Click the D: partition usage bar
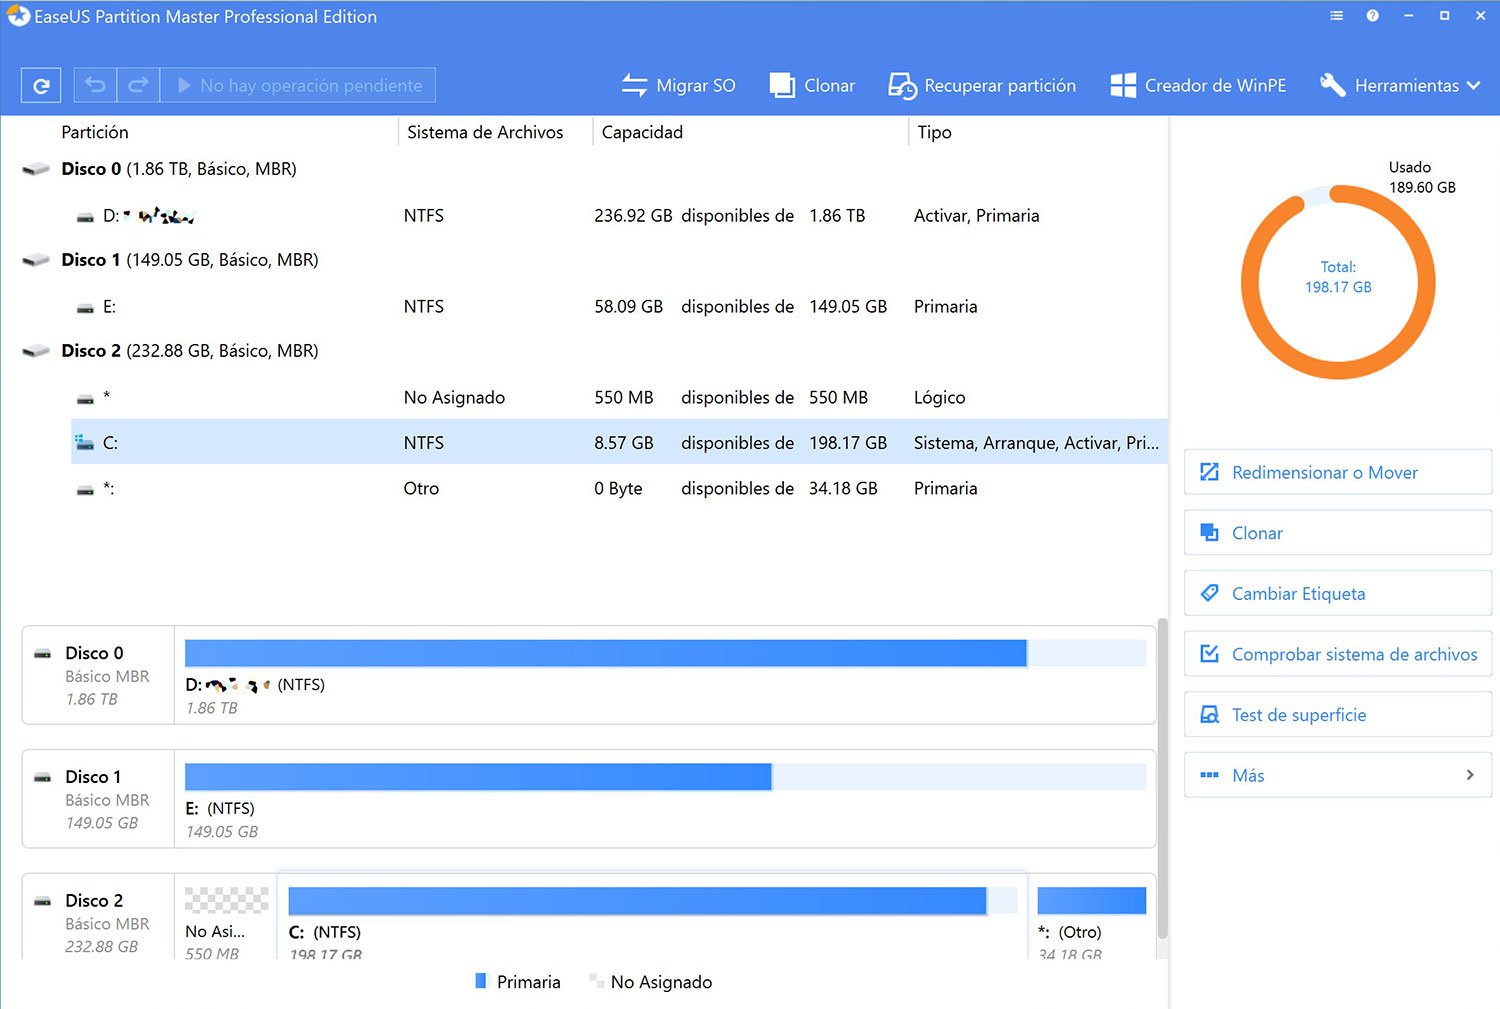The height and width of the screenshot is (1009, 1500). click(605, 653)
